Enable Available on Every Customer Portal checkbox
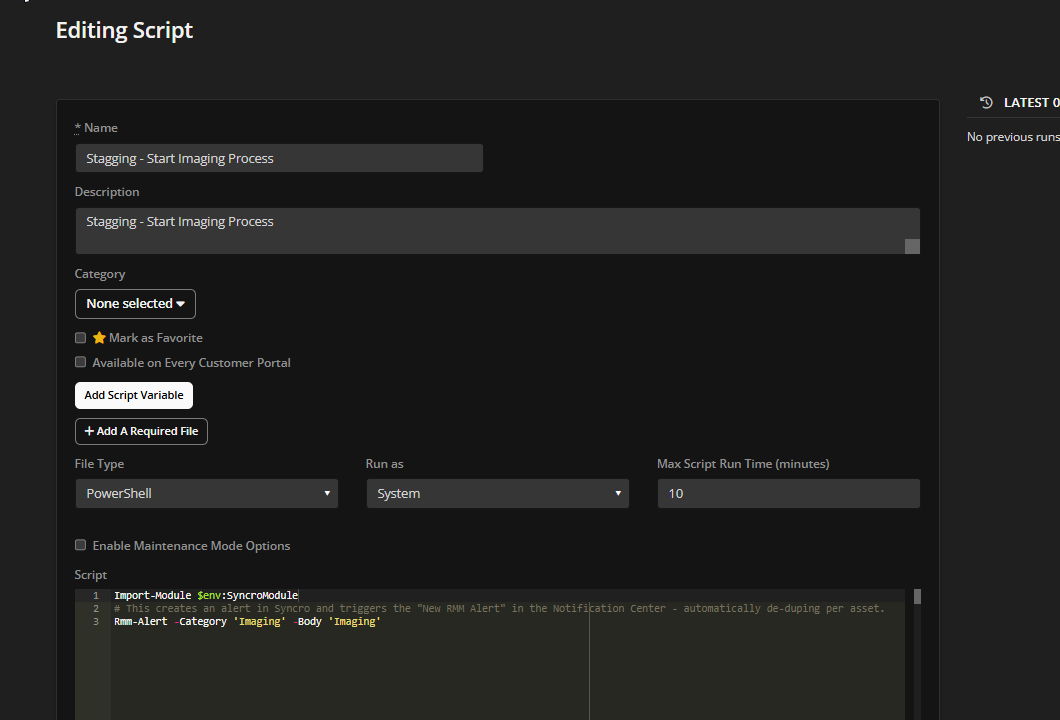Viewport: 1060px width, 720px height. click(80, 362)
